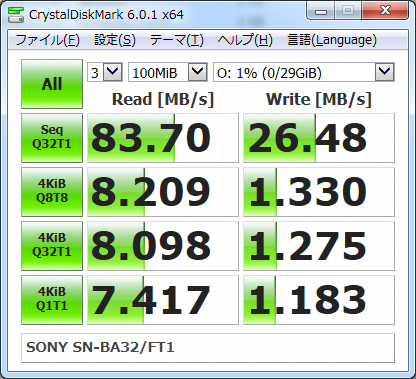Screen dimensions: 416x379
Task: Click the SONY SN-BA32/FT1 comment field
Action: click(208, 348)
